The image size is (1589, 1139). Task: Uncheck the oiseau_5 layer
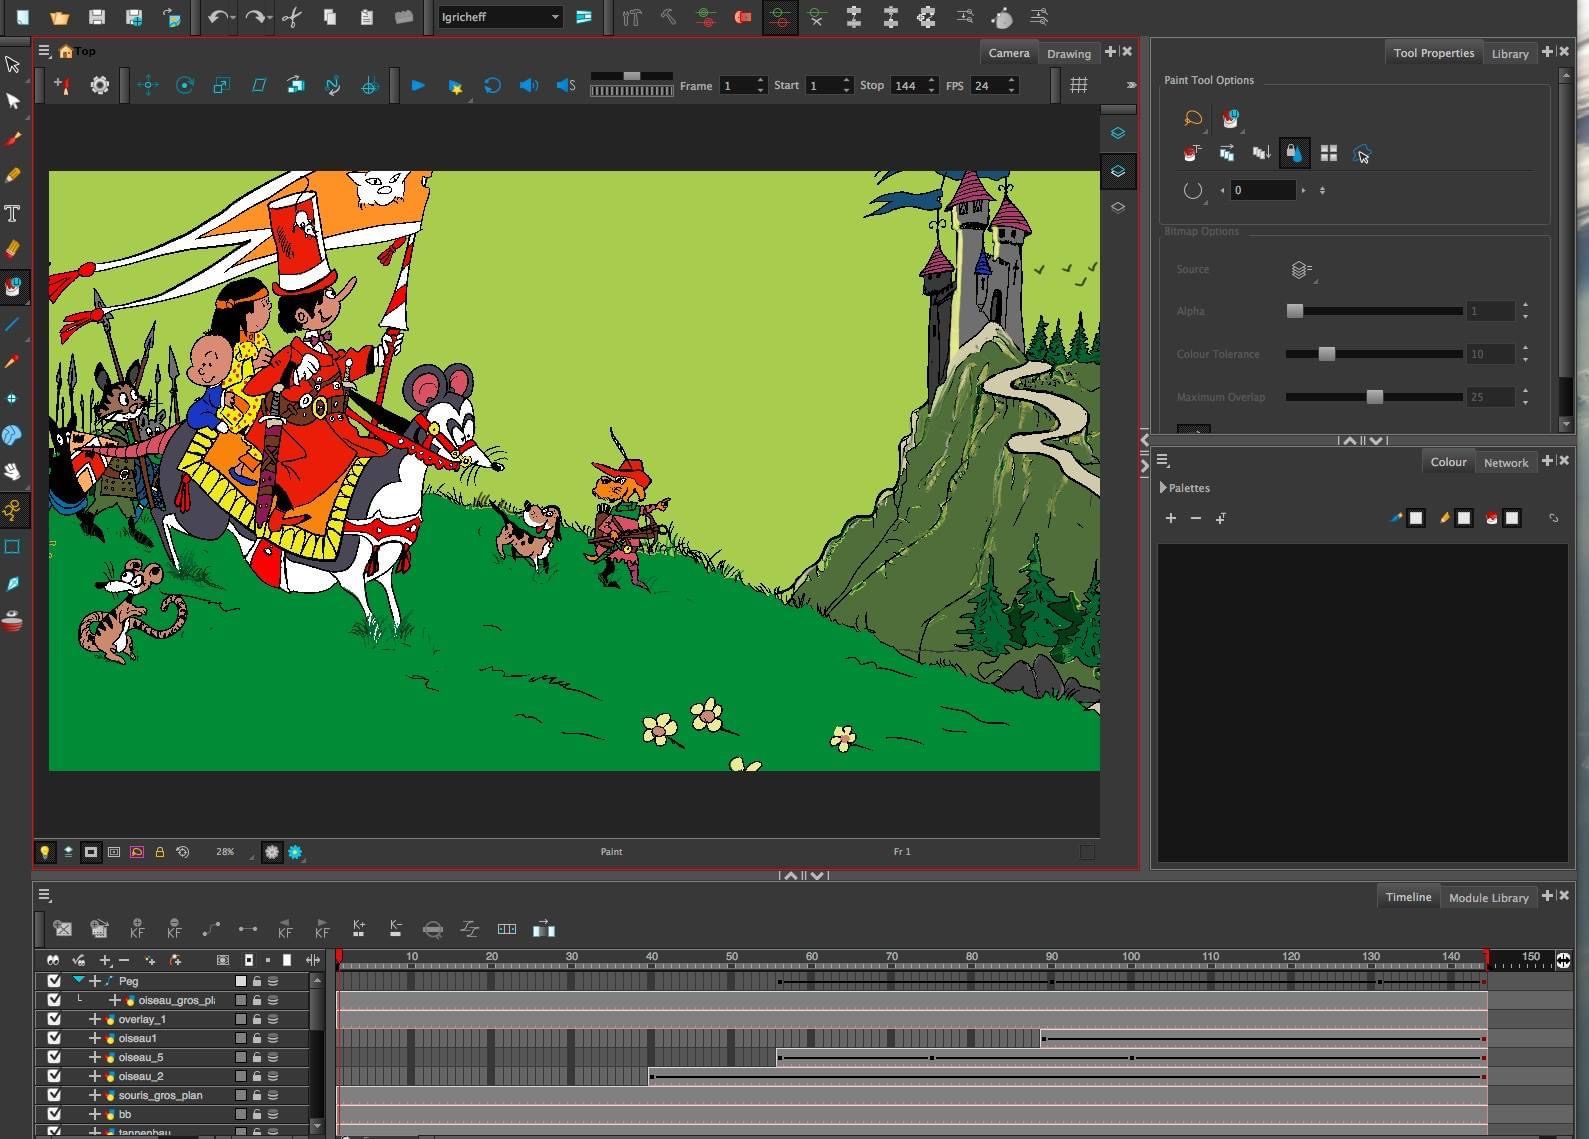(x=54, y=1057)
